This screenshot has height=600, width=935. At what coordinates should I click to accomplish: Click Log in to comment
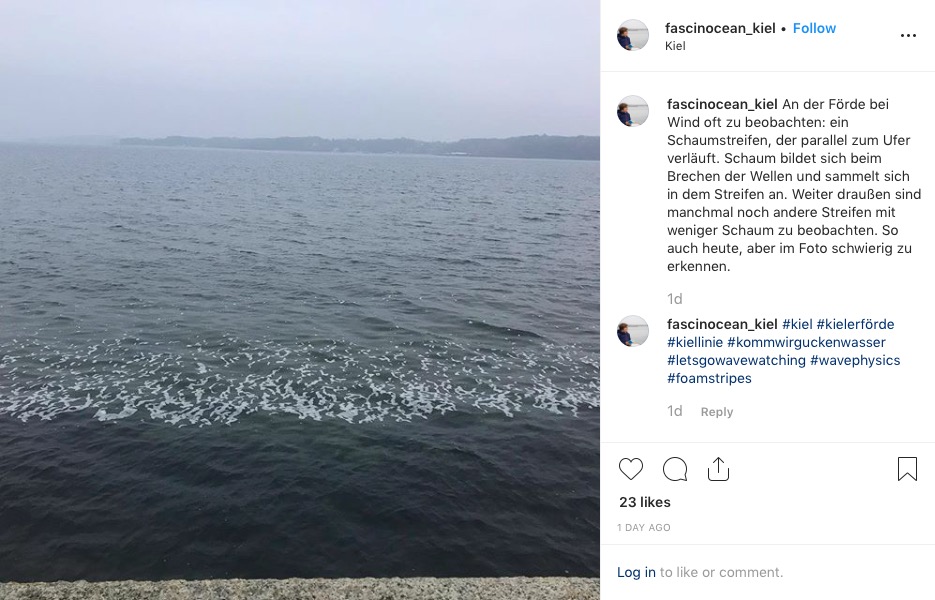click(x=636, y=572)
